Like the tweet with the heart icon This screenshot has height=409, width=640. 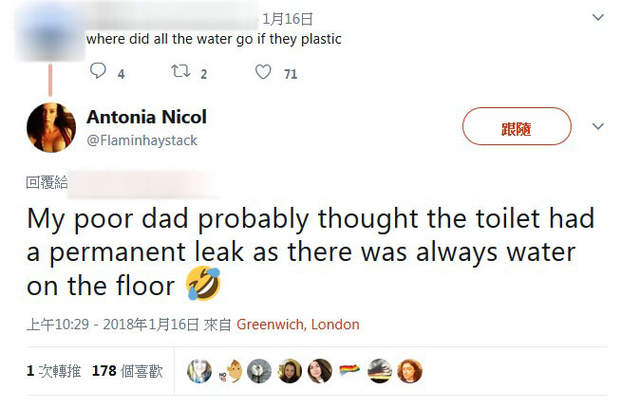262,72
